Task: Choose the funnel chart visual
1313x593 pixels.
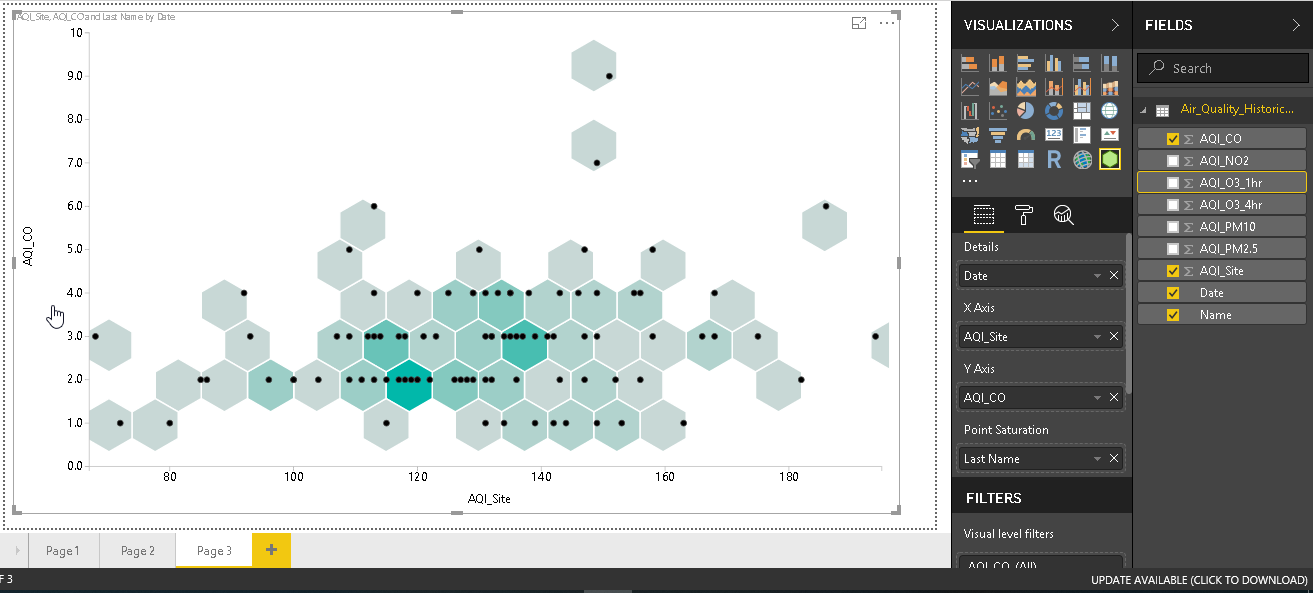Action: (x=998, y=135)
